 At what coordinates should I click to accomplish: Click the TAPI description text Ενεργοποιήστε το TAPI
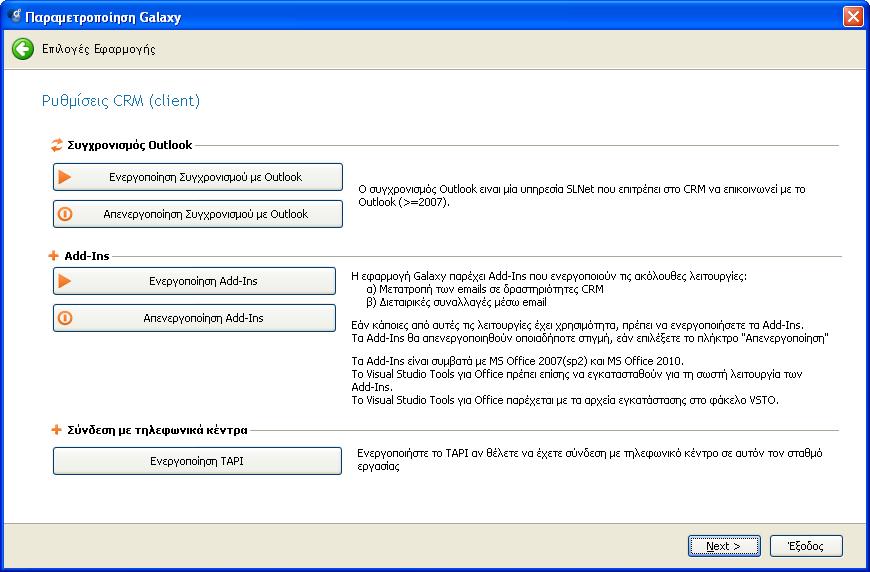click(589, 459)
